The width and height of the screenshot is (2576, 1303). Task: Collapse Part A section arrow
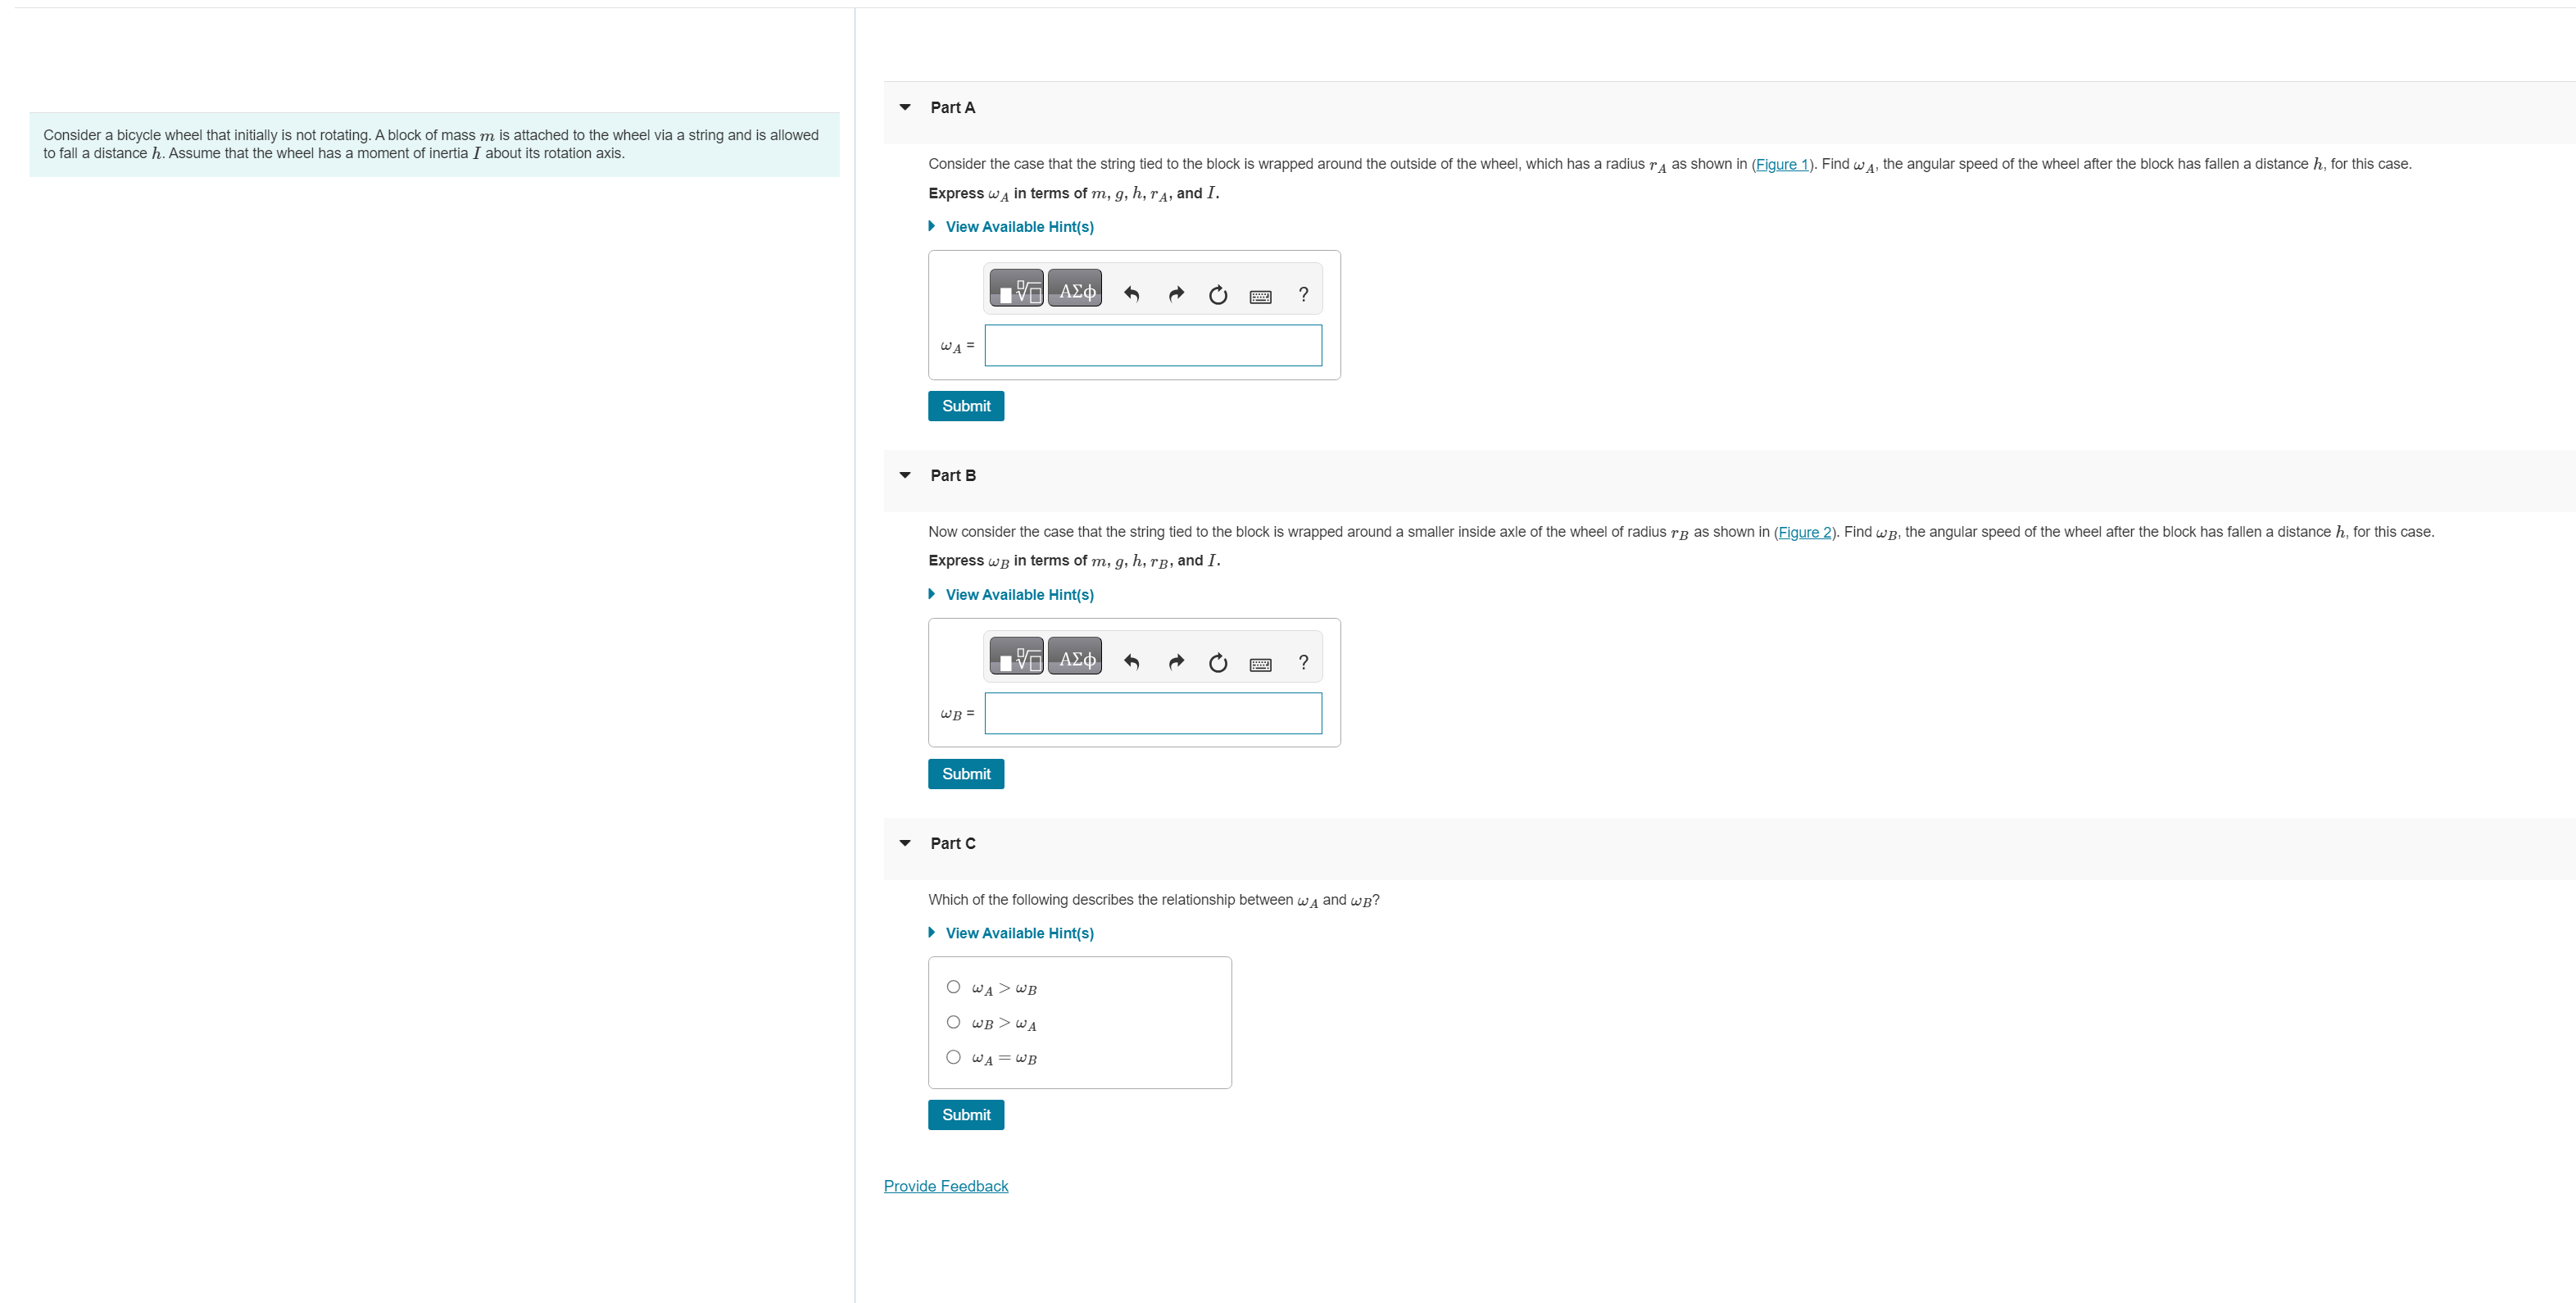(x=905, y=107)
